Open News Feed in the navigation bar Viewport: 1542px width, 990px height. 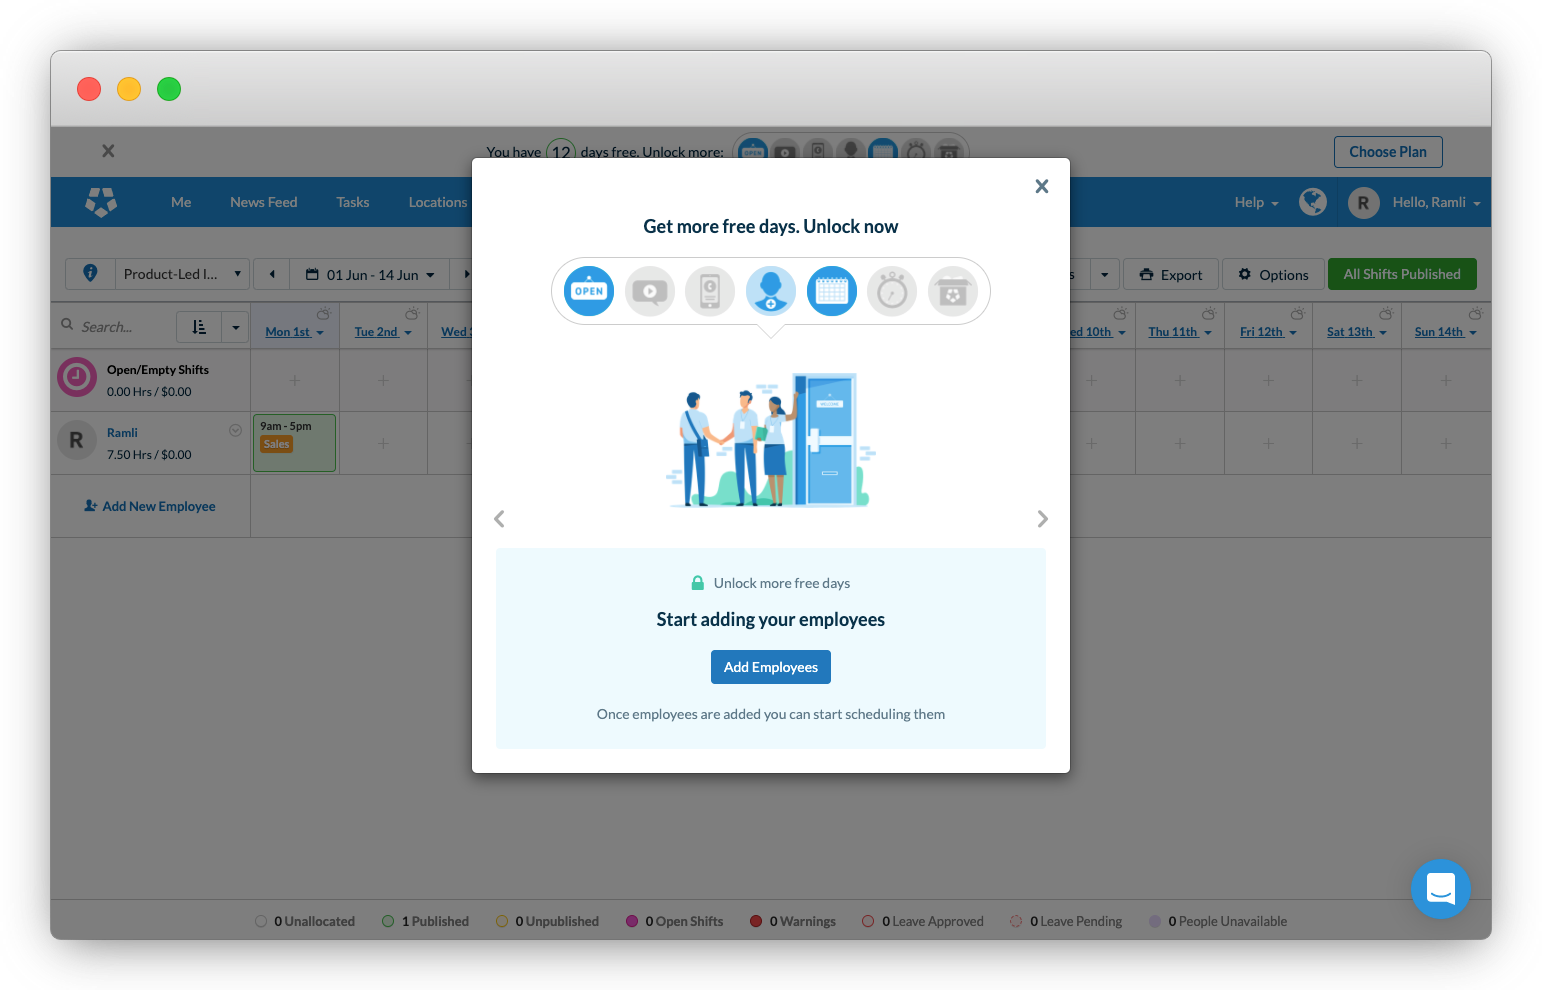click(264, 202)
